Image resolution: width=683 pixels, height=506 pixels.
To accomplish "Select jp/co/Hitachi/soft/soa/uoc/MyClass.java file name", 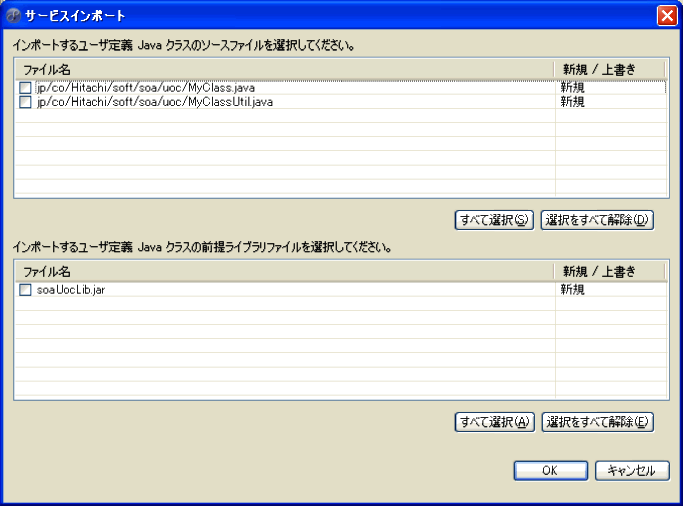I will point(145,88).
